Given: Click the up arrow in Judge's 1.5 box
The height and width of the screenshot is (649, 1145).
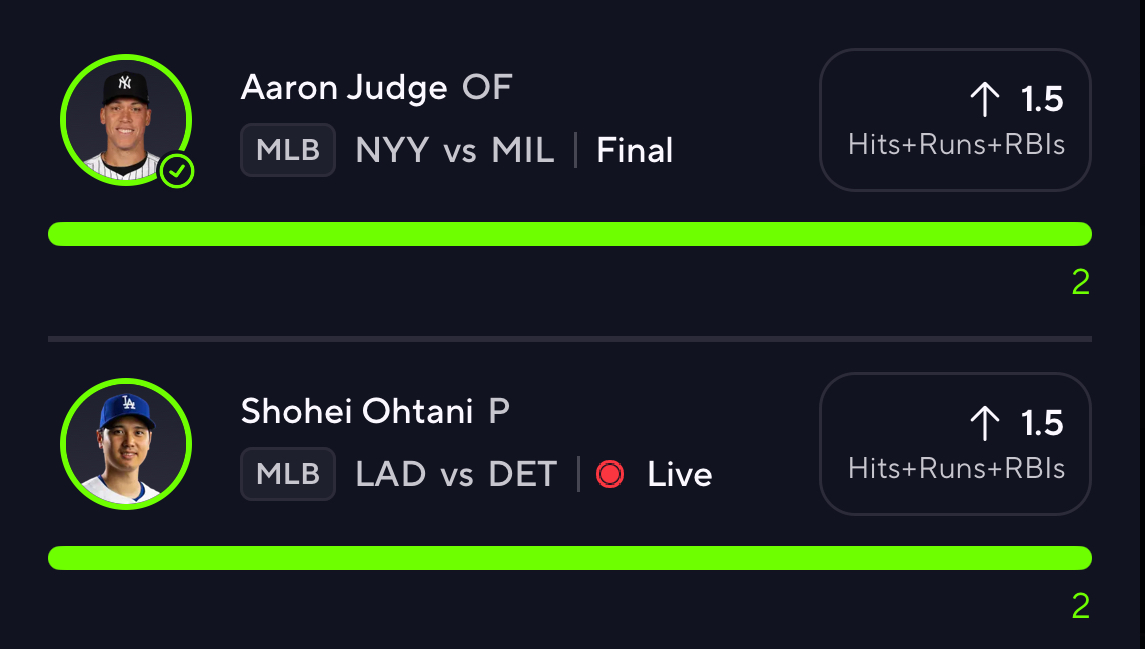Looking at the screenshot, I should 984,99.
